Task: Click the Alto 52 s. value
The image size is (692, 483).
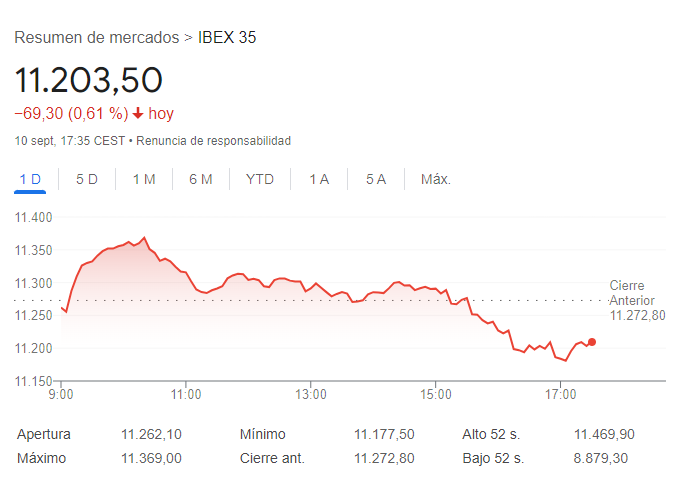Action: point(604,434)
